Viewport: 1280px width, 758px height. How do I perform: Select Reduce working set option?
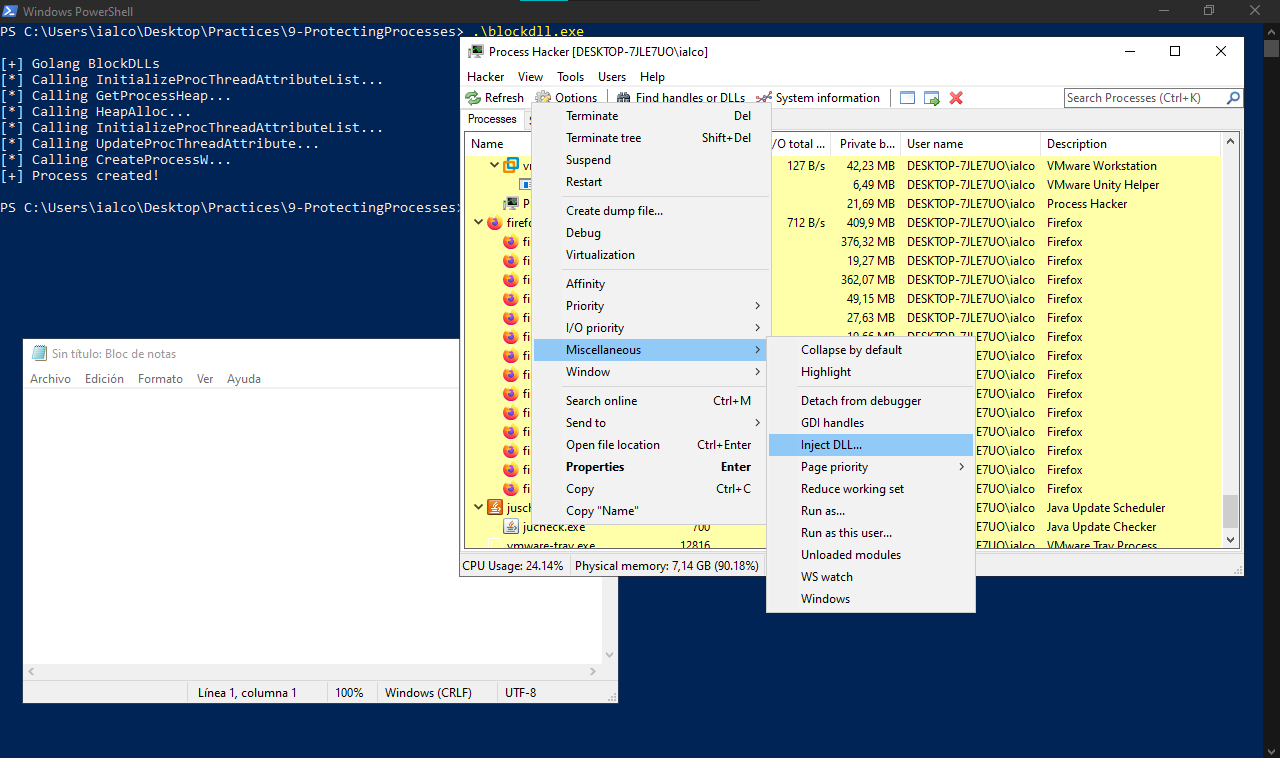[x=871, y=489]
